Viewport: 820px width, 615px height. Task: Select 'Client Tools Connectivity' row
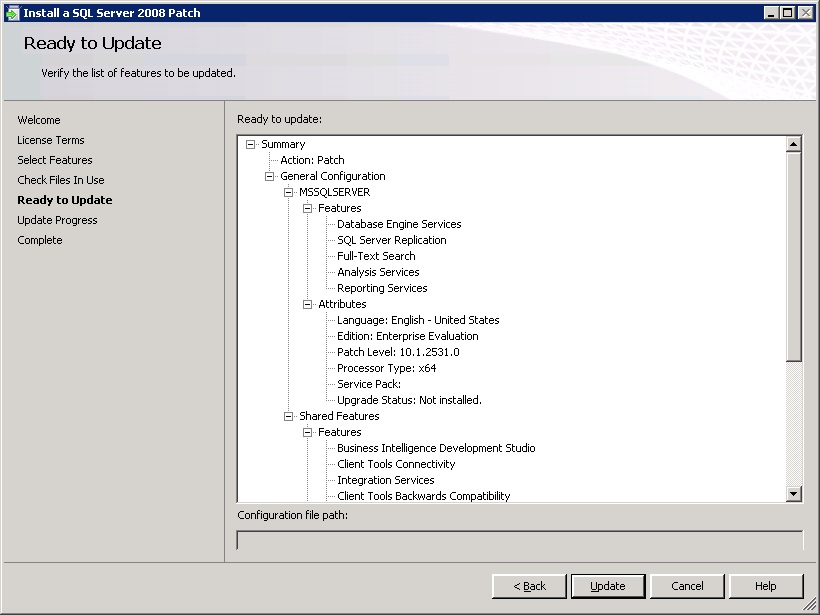click(396, 464)
